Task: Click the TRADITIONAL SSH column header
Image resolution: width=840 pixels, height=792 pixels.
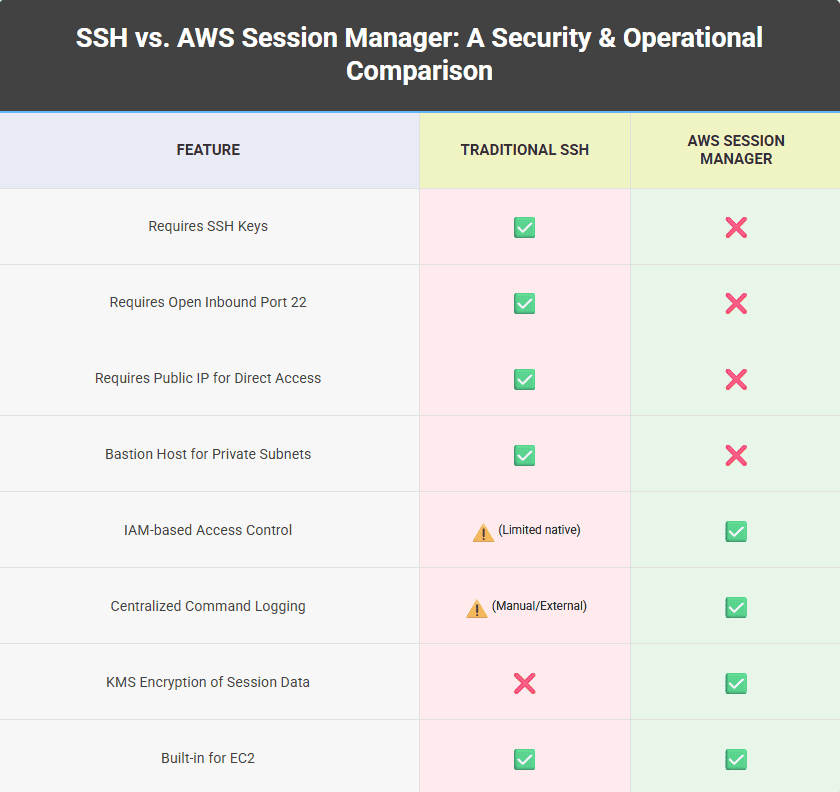Action: tap(524, 150)
